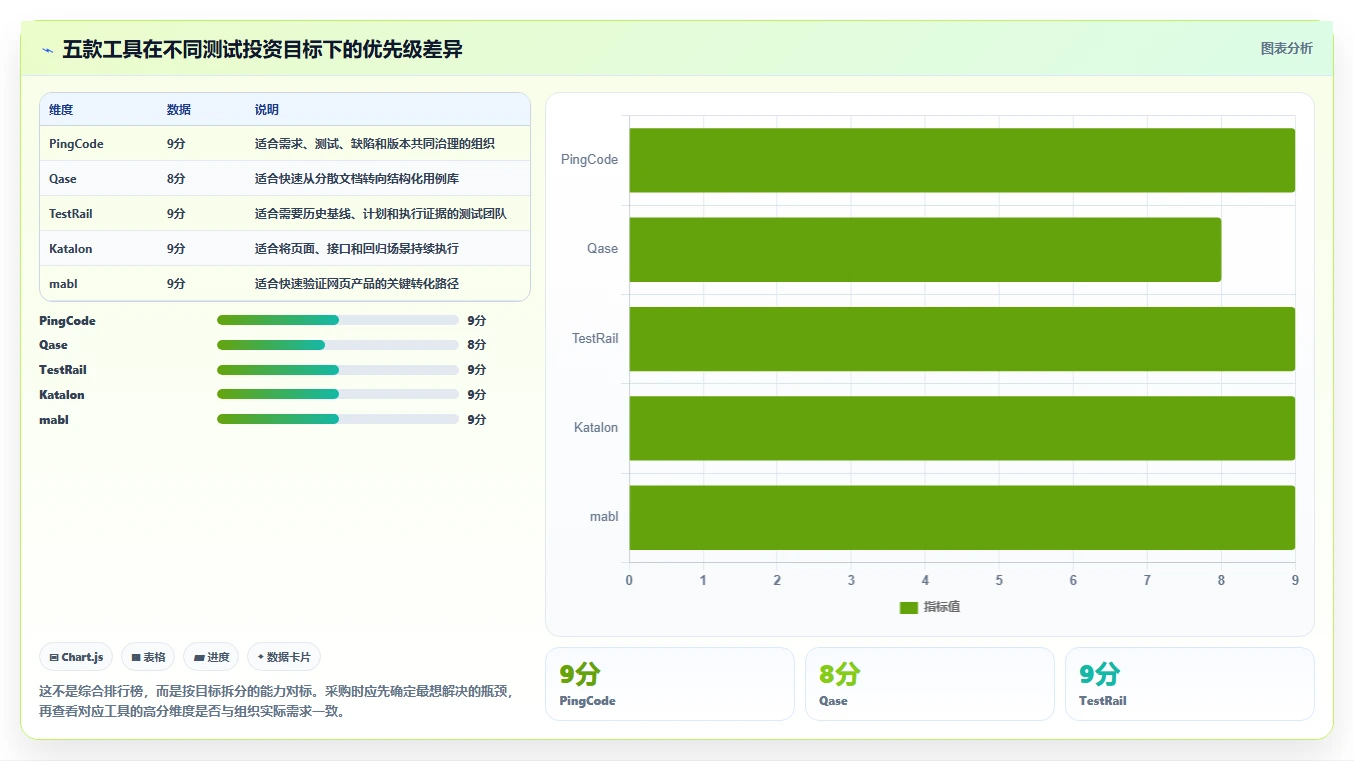The image size is (1354, 761).
Task: Select the 进度 tag chip
Action: (211, 657)
